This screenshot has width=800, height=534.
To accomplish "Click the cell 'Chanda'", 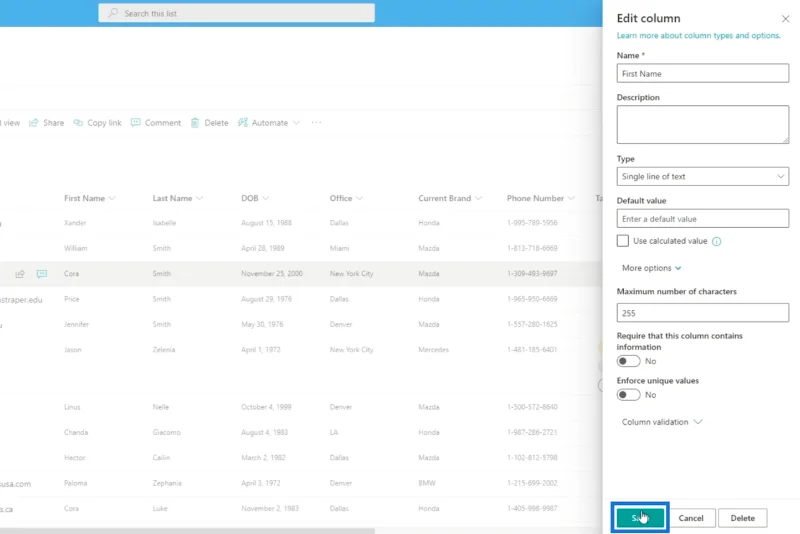I will [x=76, y=433].
